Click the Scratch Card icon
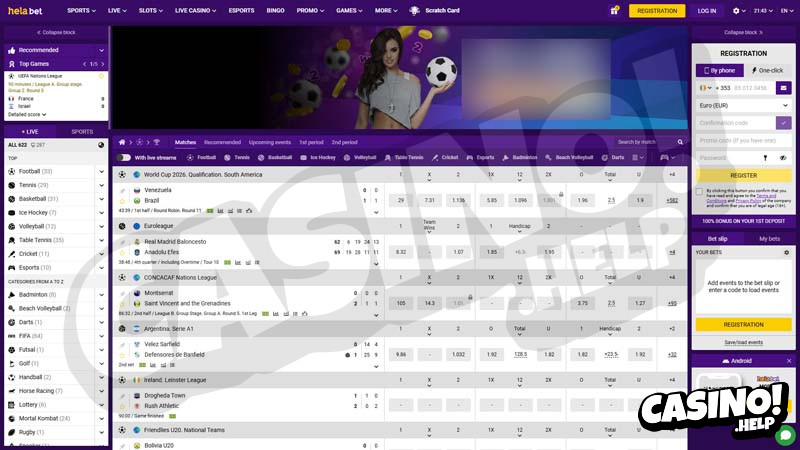The width and height of the screenshot is (800, 450). [x=414, y=10]
